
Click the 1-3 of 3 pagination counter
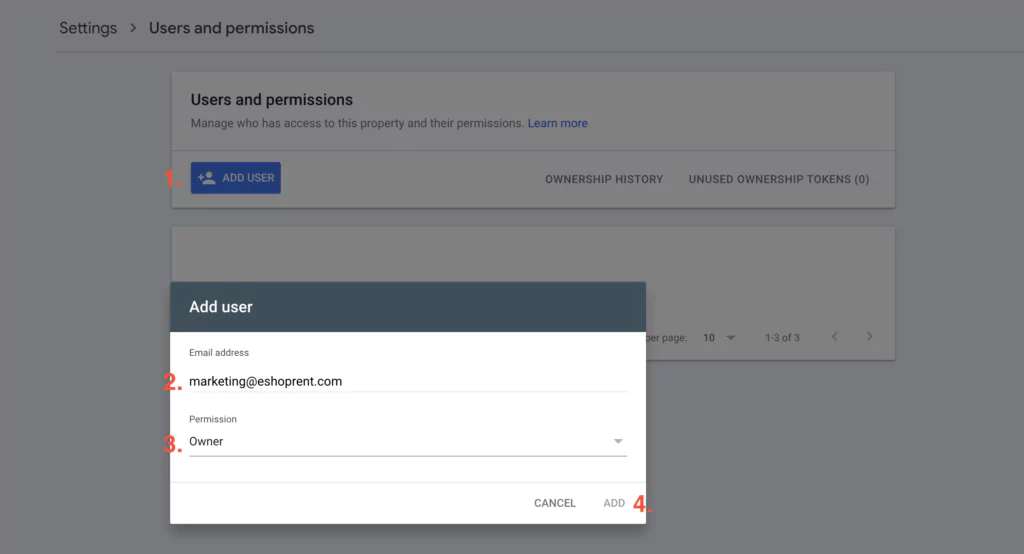pyautogui.click(x=782, y=338)
